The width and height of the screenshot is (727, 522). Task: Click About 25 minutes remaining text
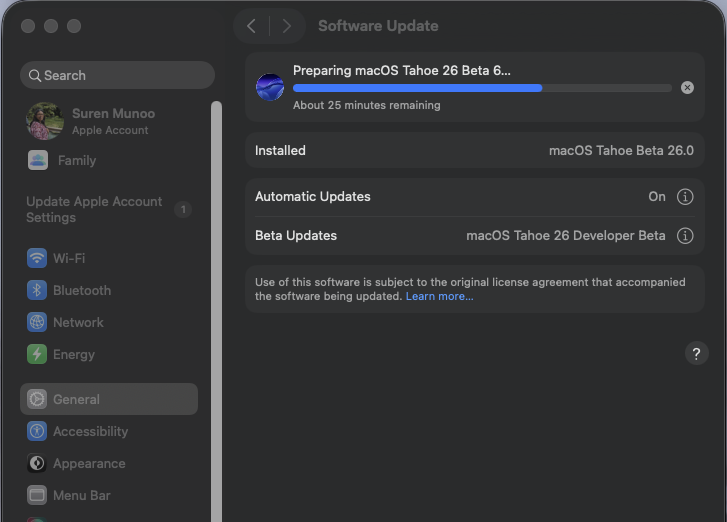pyautogui.click(x=366, y=105)
